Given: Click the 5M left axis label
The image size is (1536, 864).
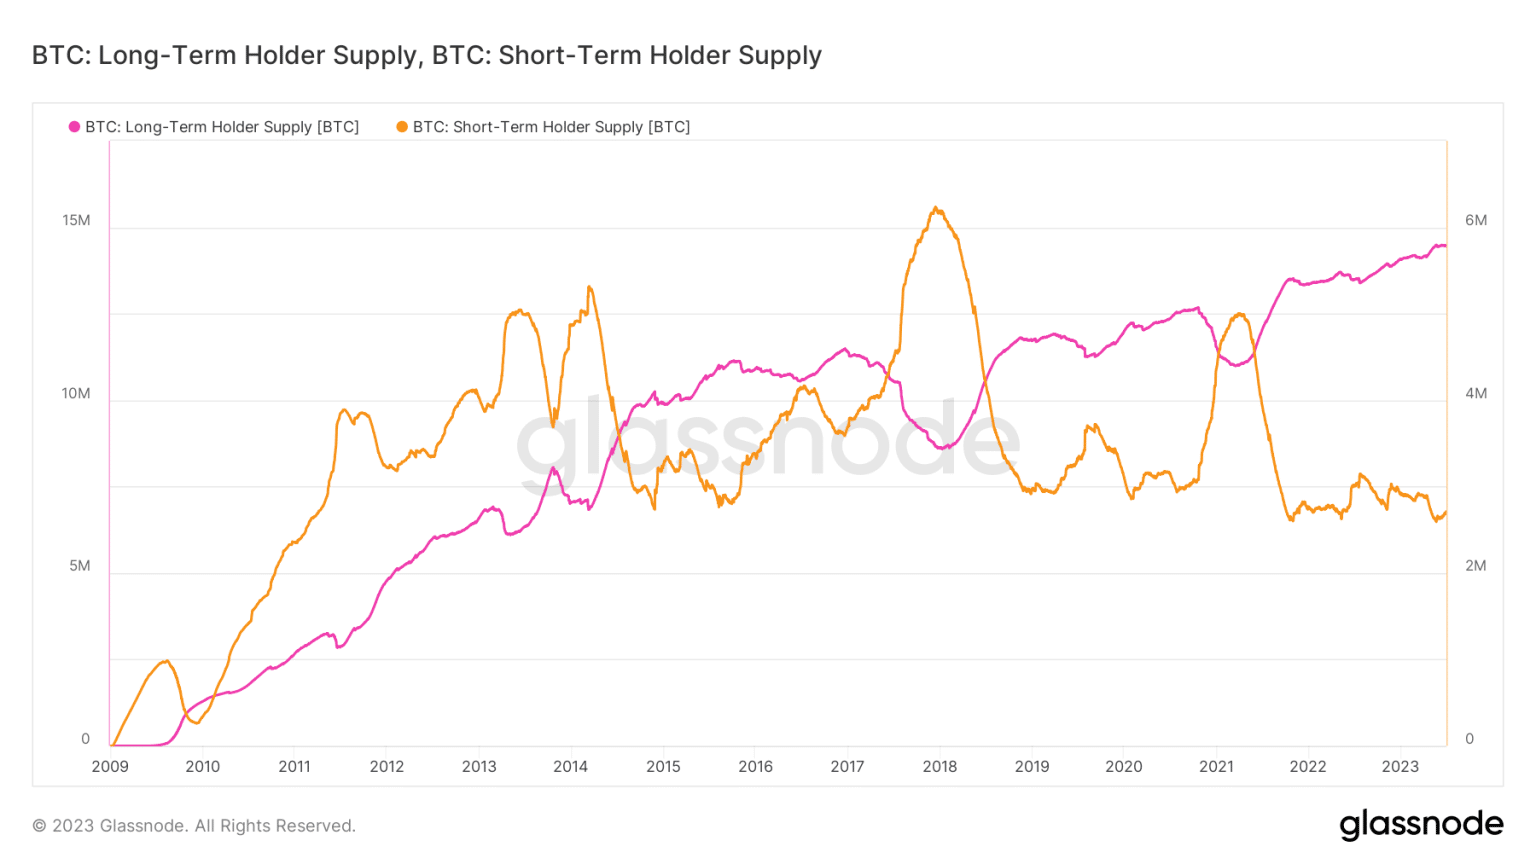Looking at the screenshot, I should click(x=80, y=566).
